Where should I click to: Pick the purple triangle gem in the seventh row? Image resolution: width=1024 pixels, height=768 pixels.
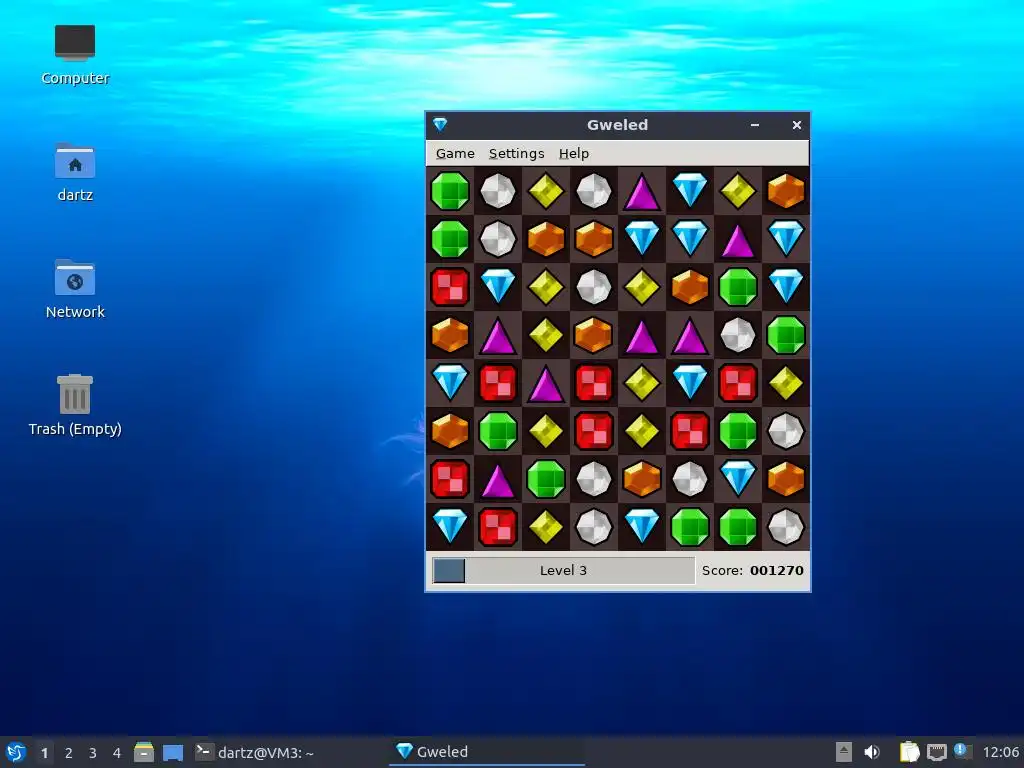pos(498,479)
